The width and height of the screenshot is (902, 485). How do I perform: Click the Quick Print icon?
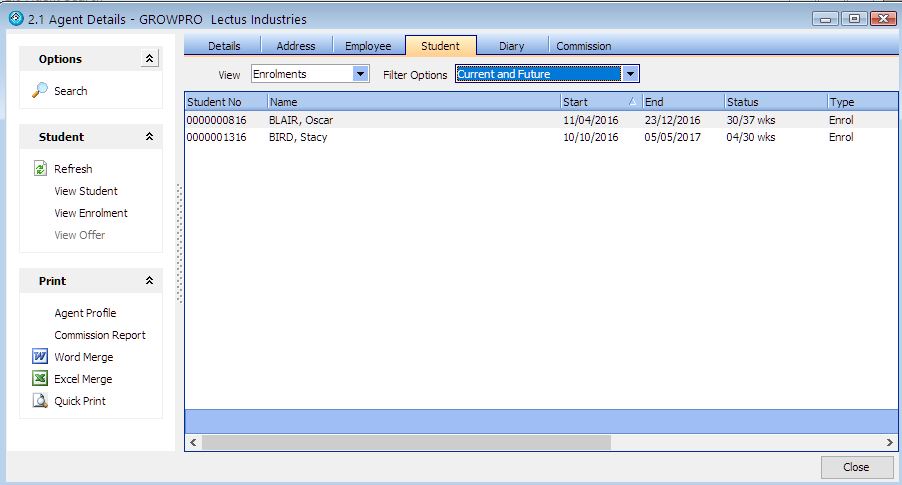(x=41, y=401)
